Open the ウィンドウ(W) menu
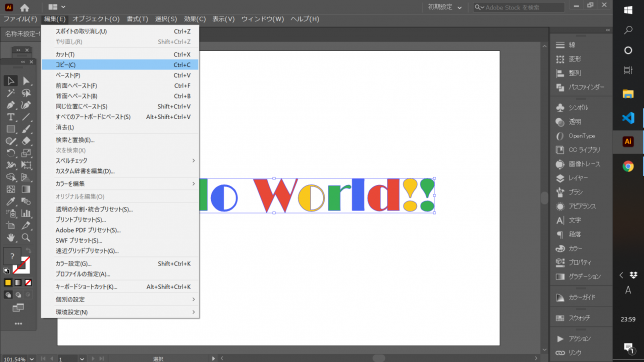The width and height of the screenshot is (644, 362). click(262, 19)
